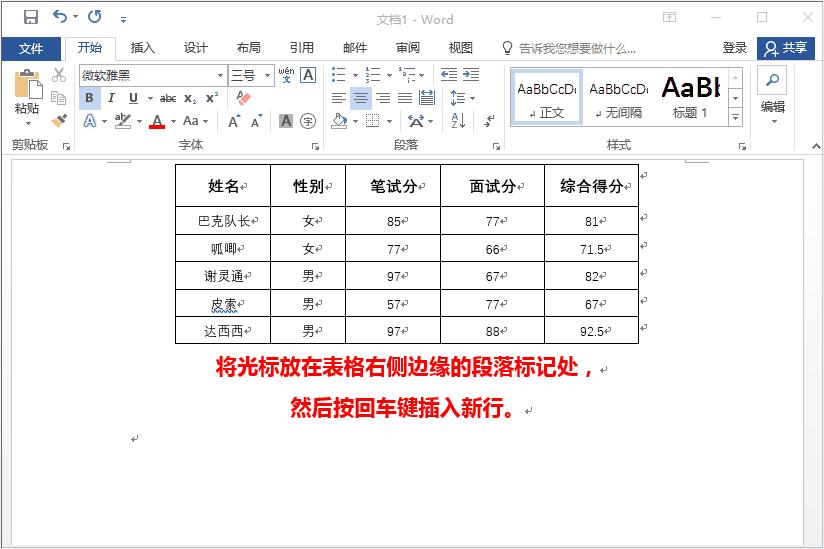Click the bullets list icon

[x=339, y=75]
